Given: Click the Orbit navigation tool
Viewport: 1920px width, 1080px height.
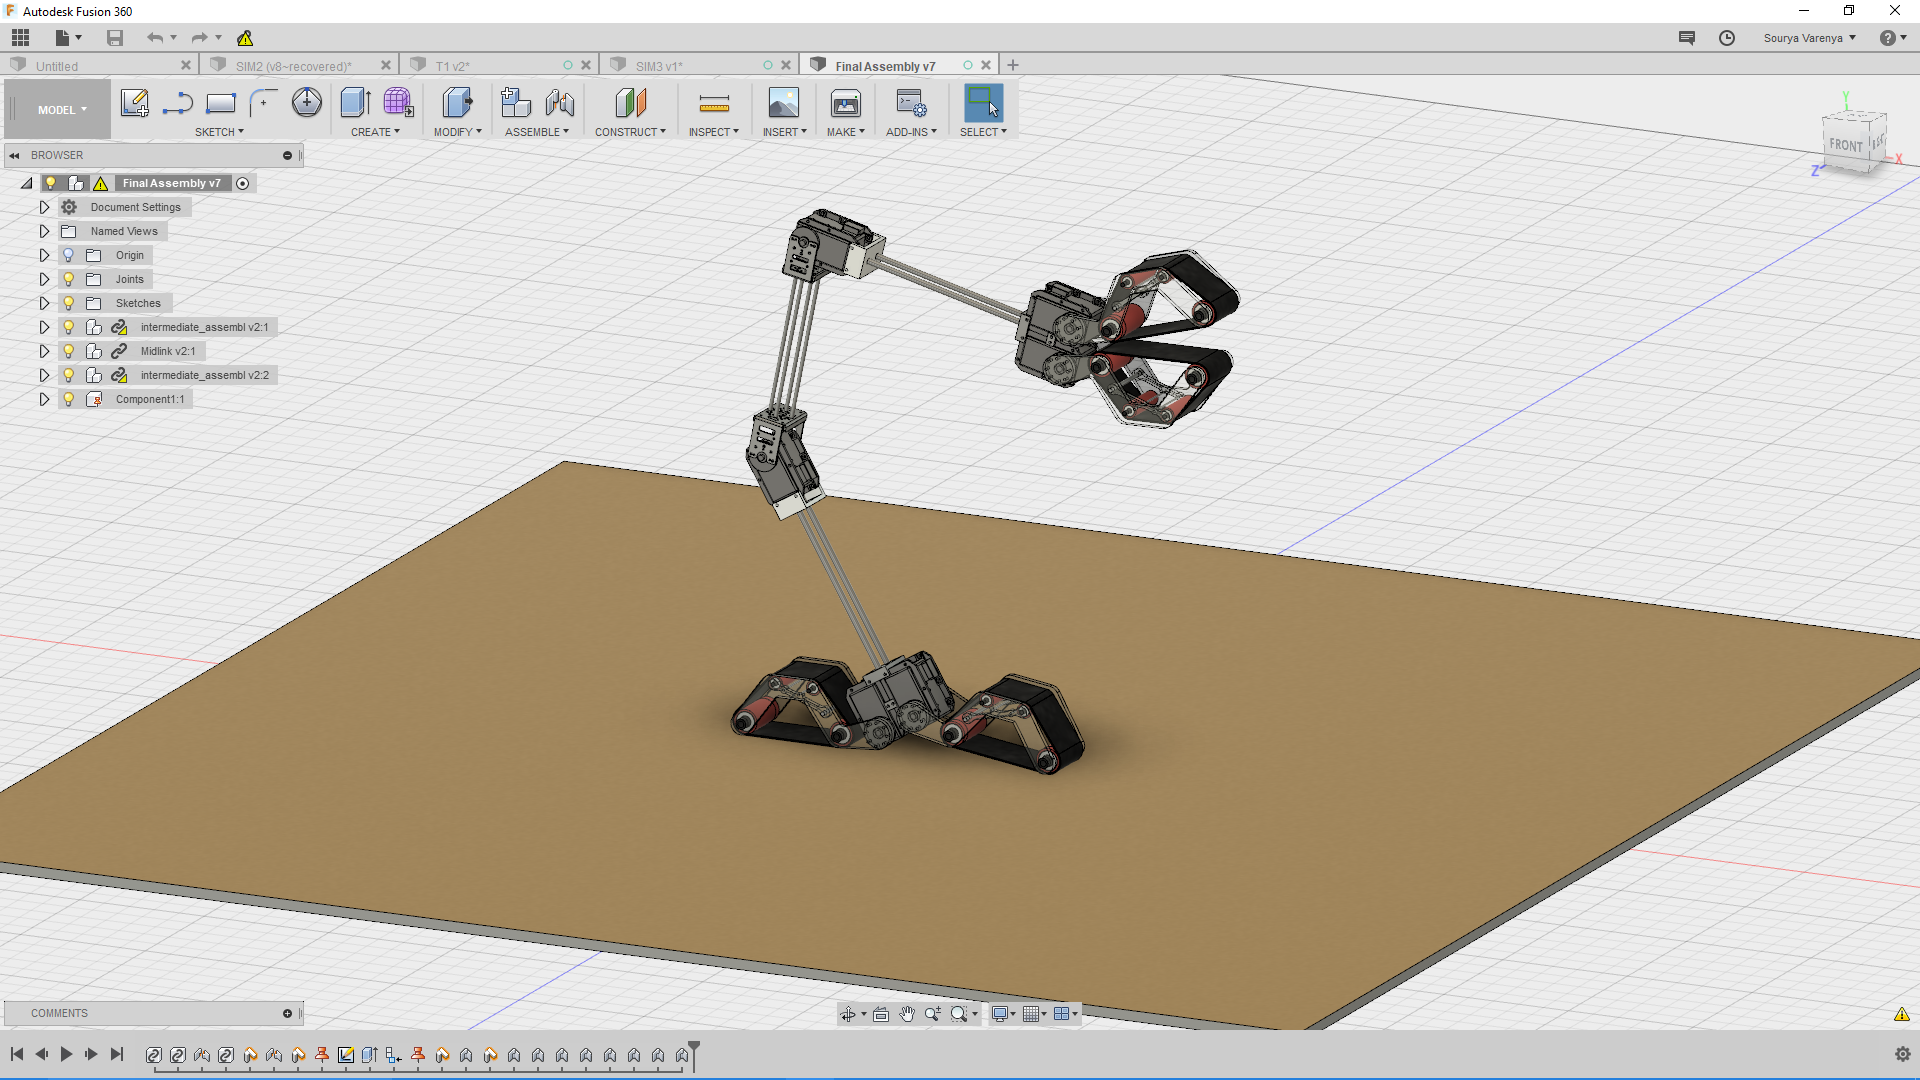Looking at the screenshot, I should pos(848,1014).
